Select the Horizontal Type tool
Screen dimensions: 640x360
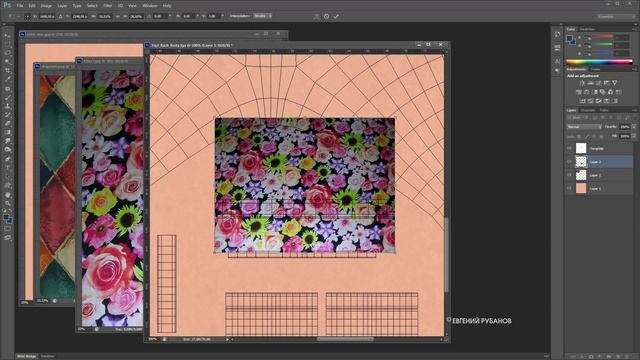(x=7, y=168)
